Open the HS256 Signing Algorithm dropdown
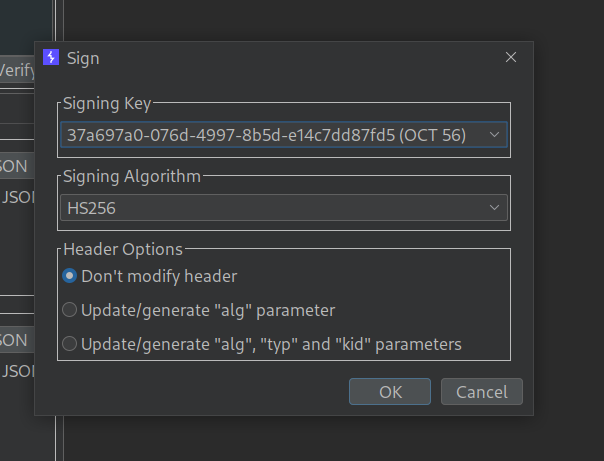The image size is (604, 461). click(270, 208)
